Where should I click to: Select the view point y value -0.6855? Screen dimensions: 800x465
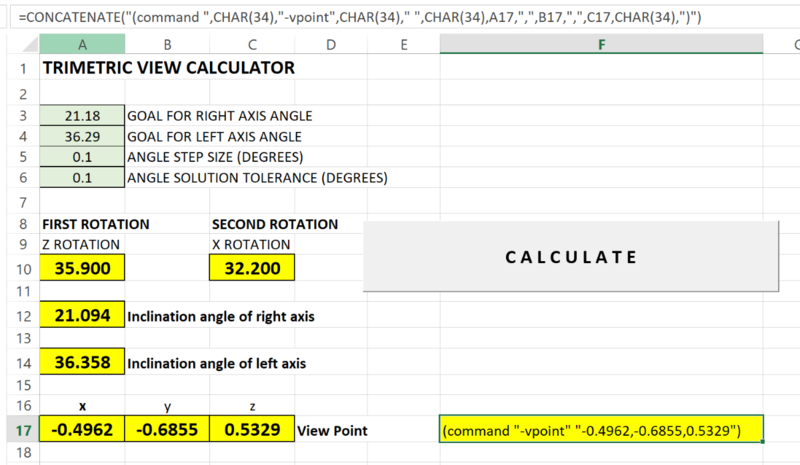point(167,430)
